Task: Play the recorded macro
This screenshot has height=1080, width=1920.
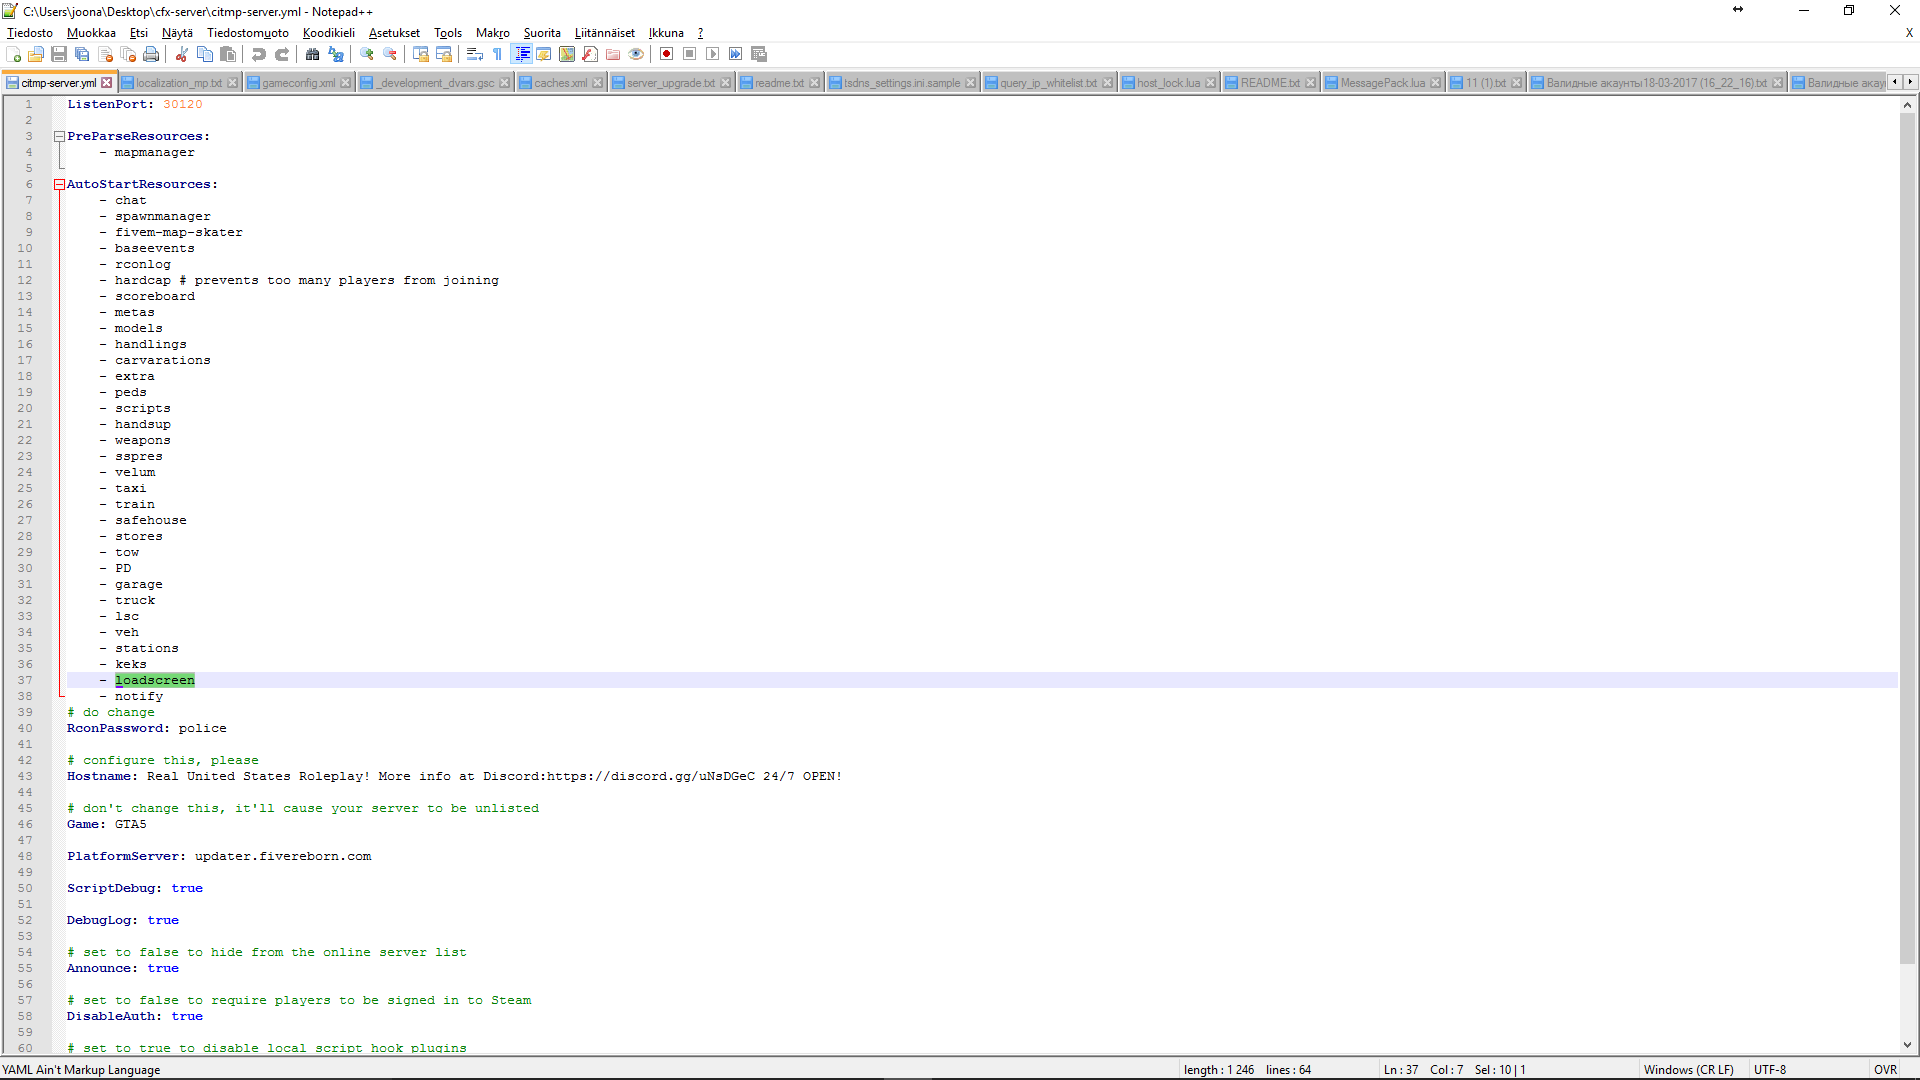Action: point(713,54)
